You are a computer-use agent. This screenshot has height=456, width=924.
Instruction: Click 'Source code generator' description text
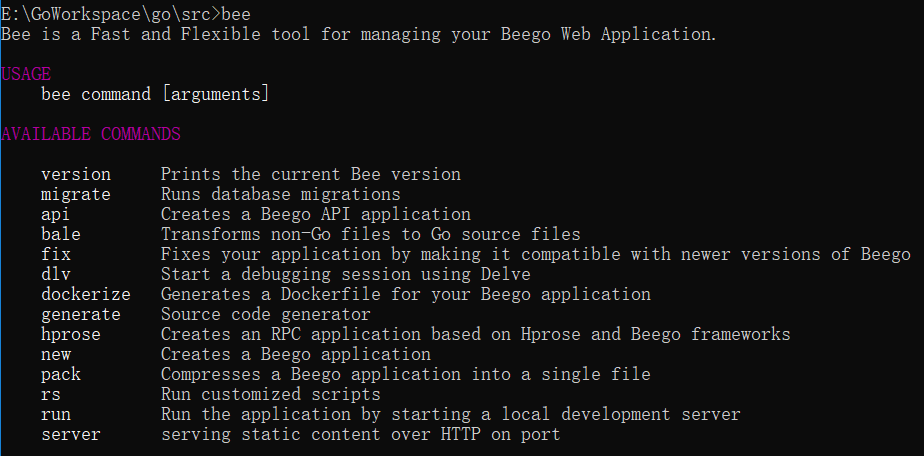tap(265, 314)
